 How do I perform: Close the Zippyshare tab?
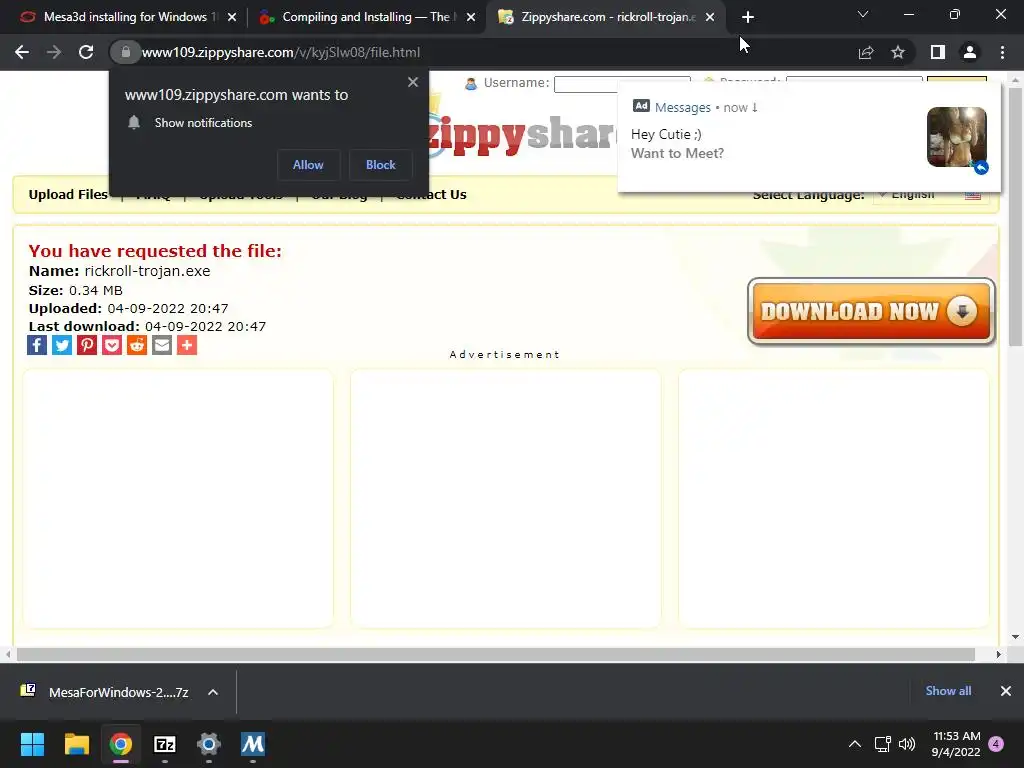click(x=710, y=17)
